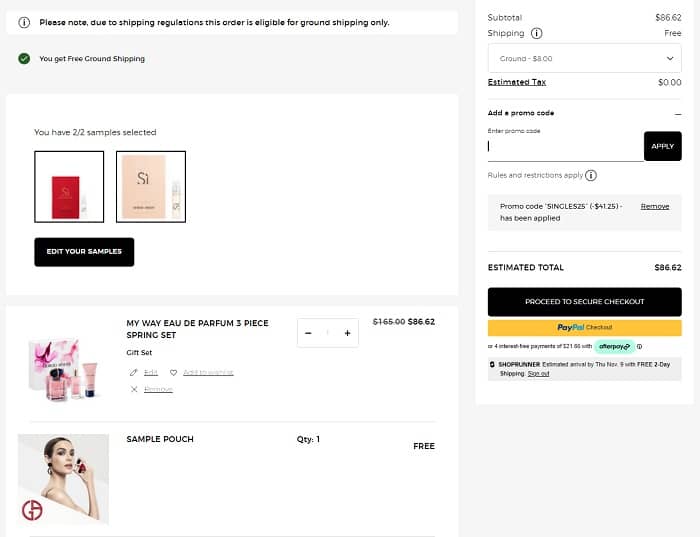This screenshot has height=537, width=700.
Task: Click the X remove icon for the gift set
Action: pyautogui.click(x=135, y=389)
